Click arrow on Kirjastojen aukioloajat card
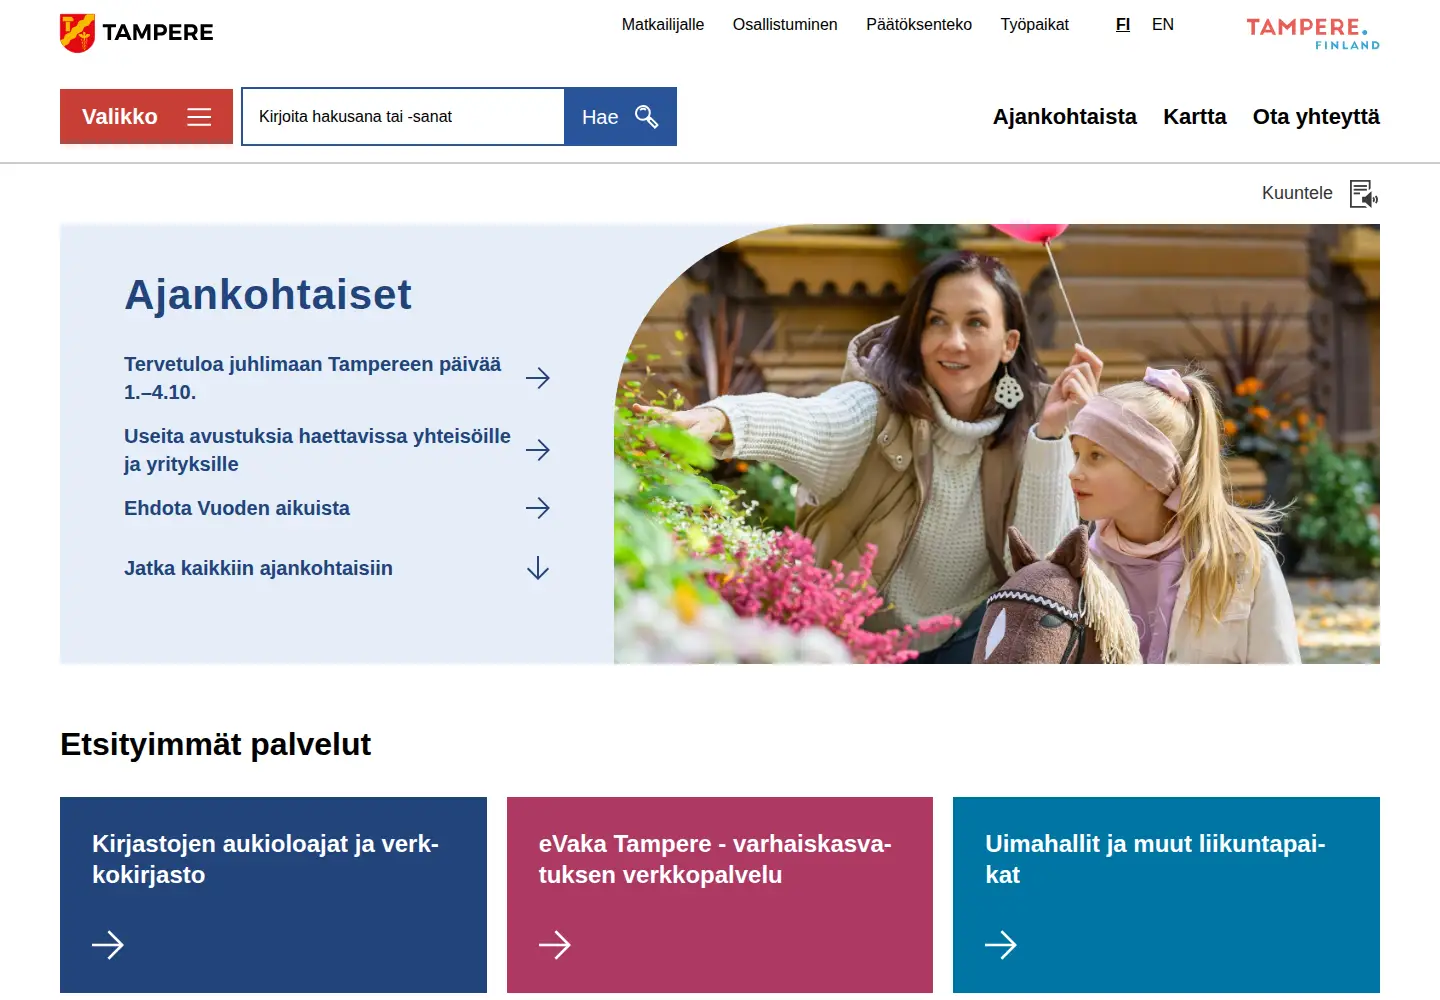 (x=108, y=945)
